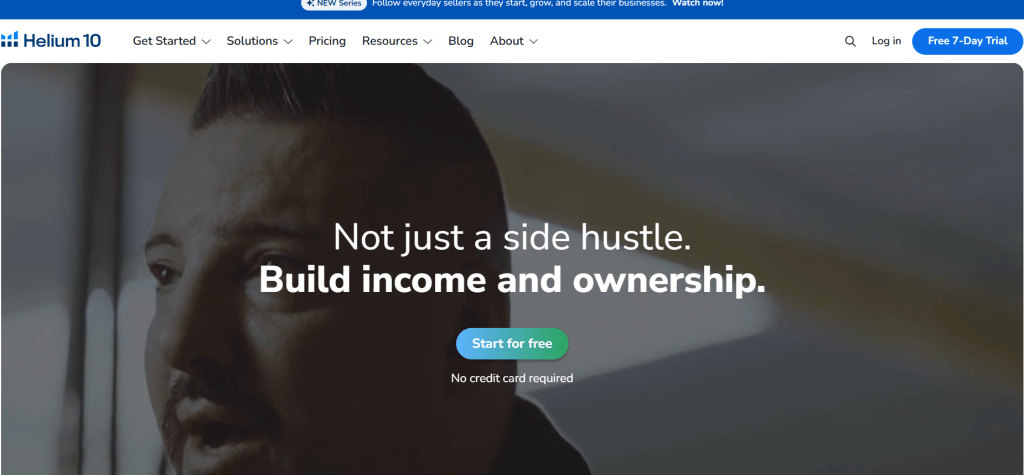The width and height of the screenshot is (1024, 475).
Task: Follow the Watch now! banner link
Action: [x=697, y=3]
